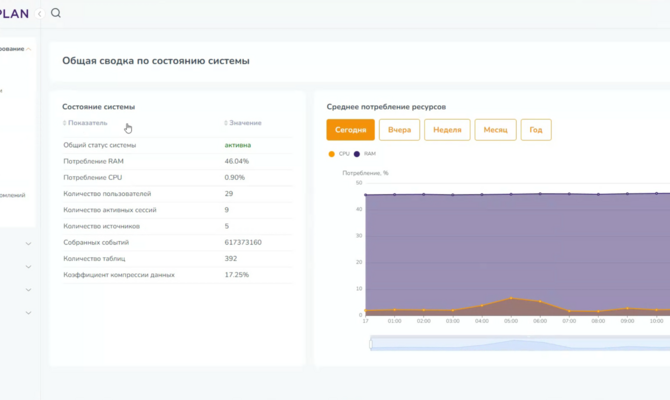670x400 pixels.
Task: Collapse the expanded top sidebar section
Action: [29, 48]
